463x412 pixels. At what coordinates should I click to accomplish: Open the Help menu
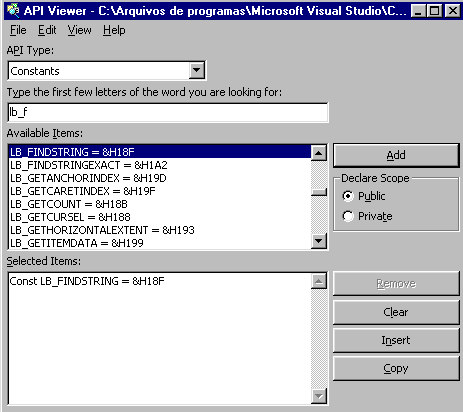114,30
